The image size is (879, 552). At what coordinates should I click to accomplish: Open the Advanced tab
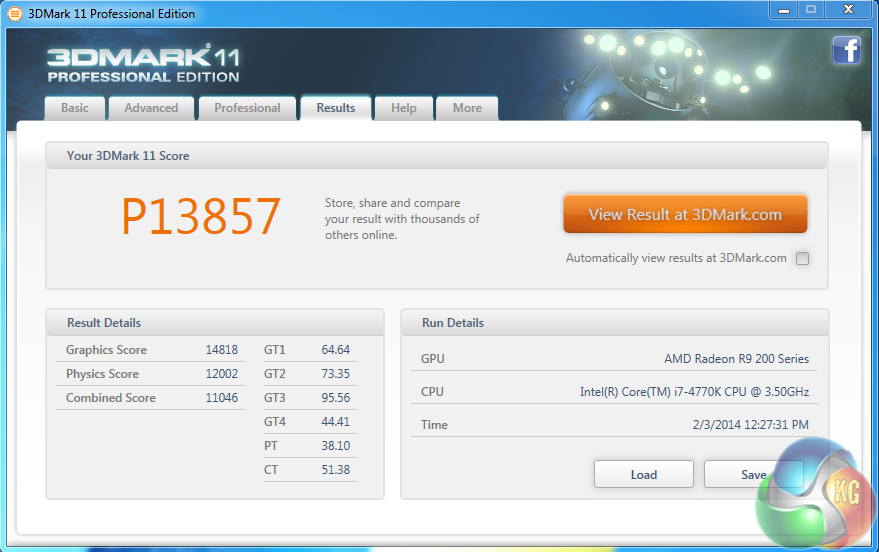[151, 108]
